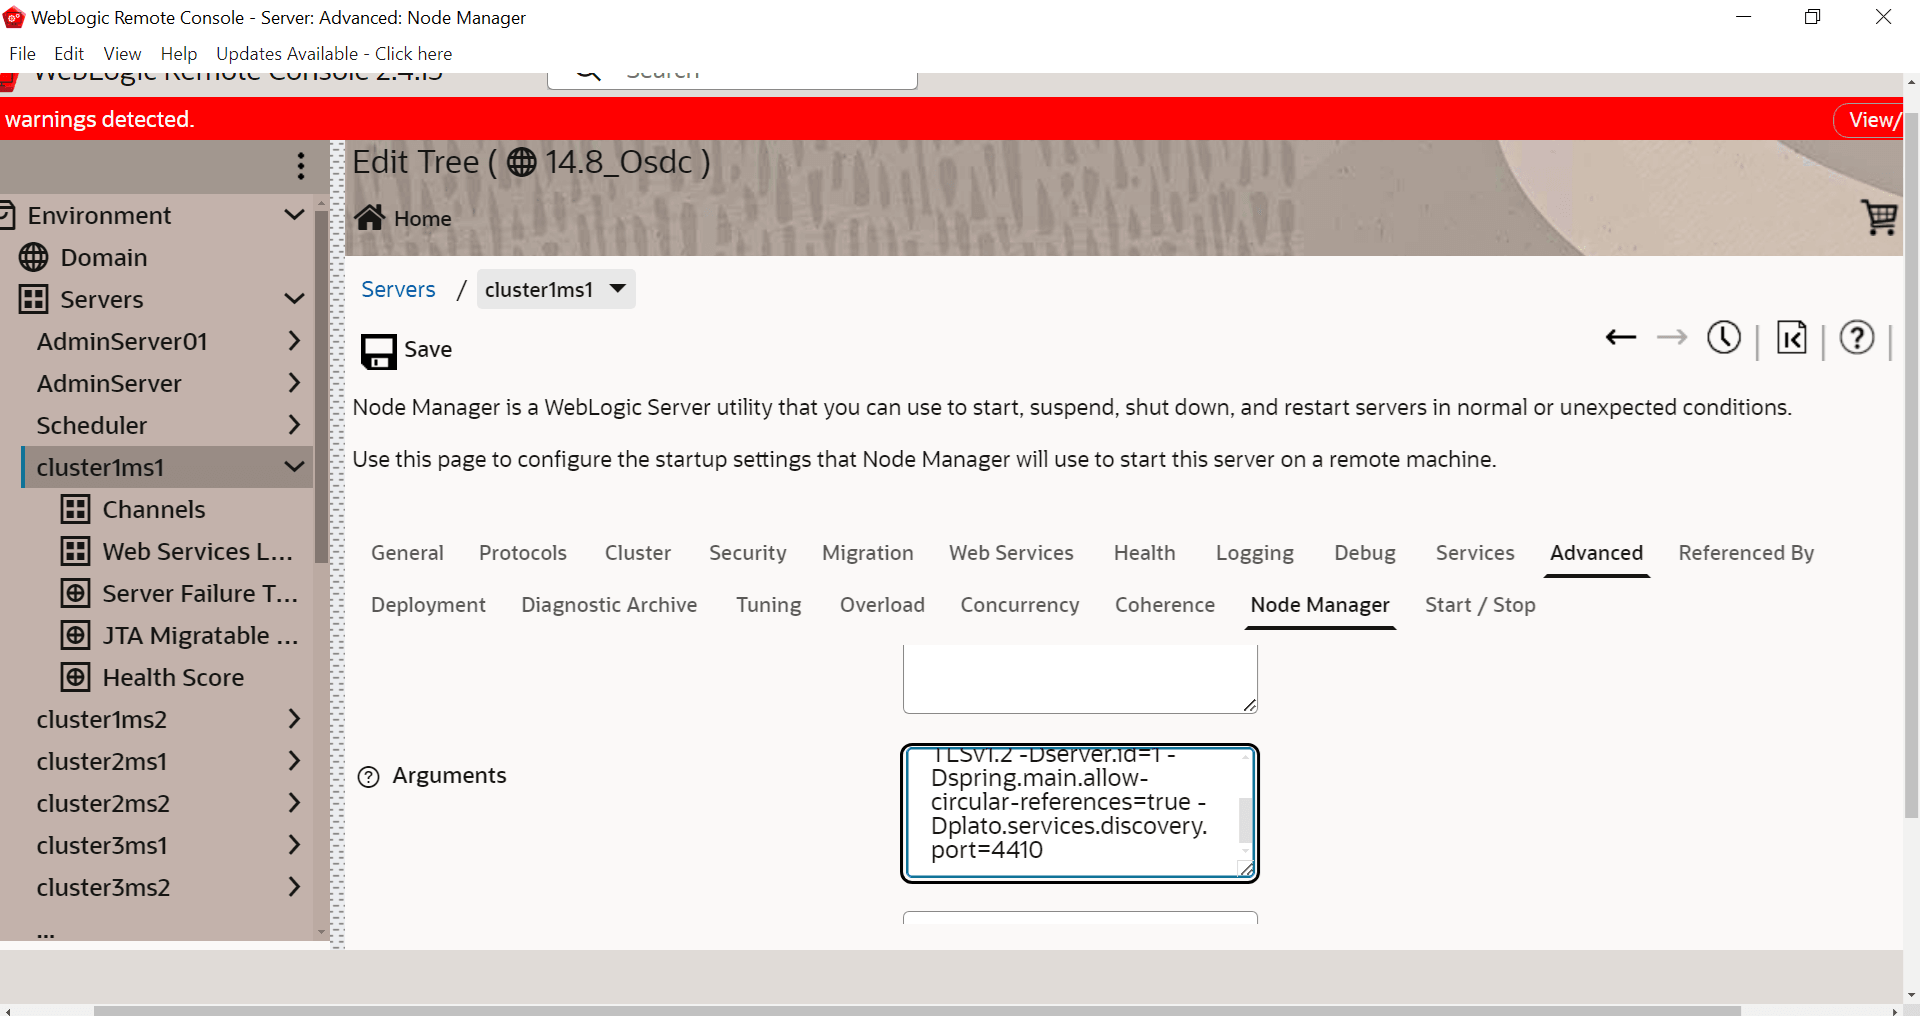This screenshot has height=1016, width=1920.
Task: Expand the cluster2ms1 node arrow
Action: (x=294, y=761)
